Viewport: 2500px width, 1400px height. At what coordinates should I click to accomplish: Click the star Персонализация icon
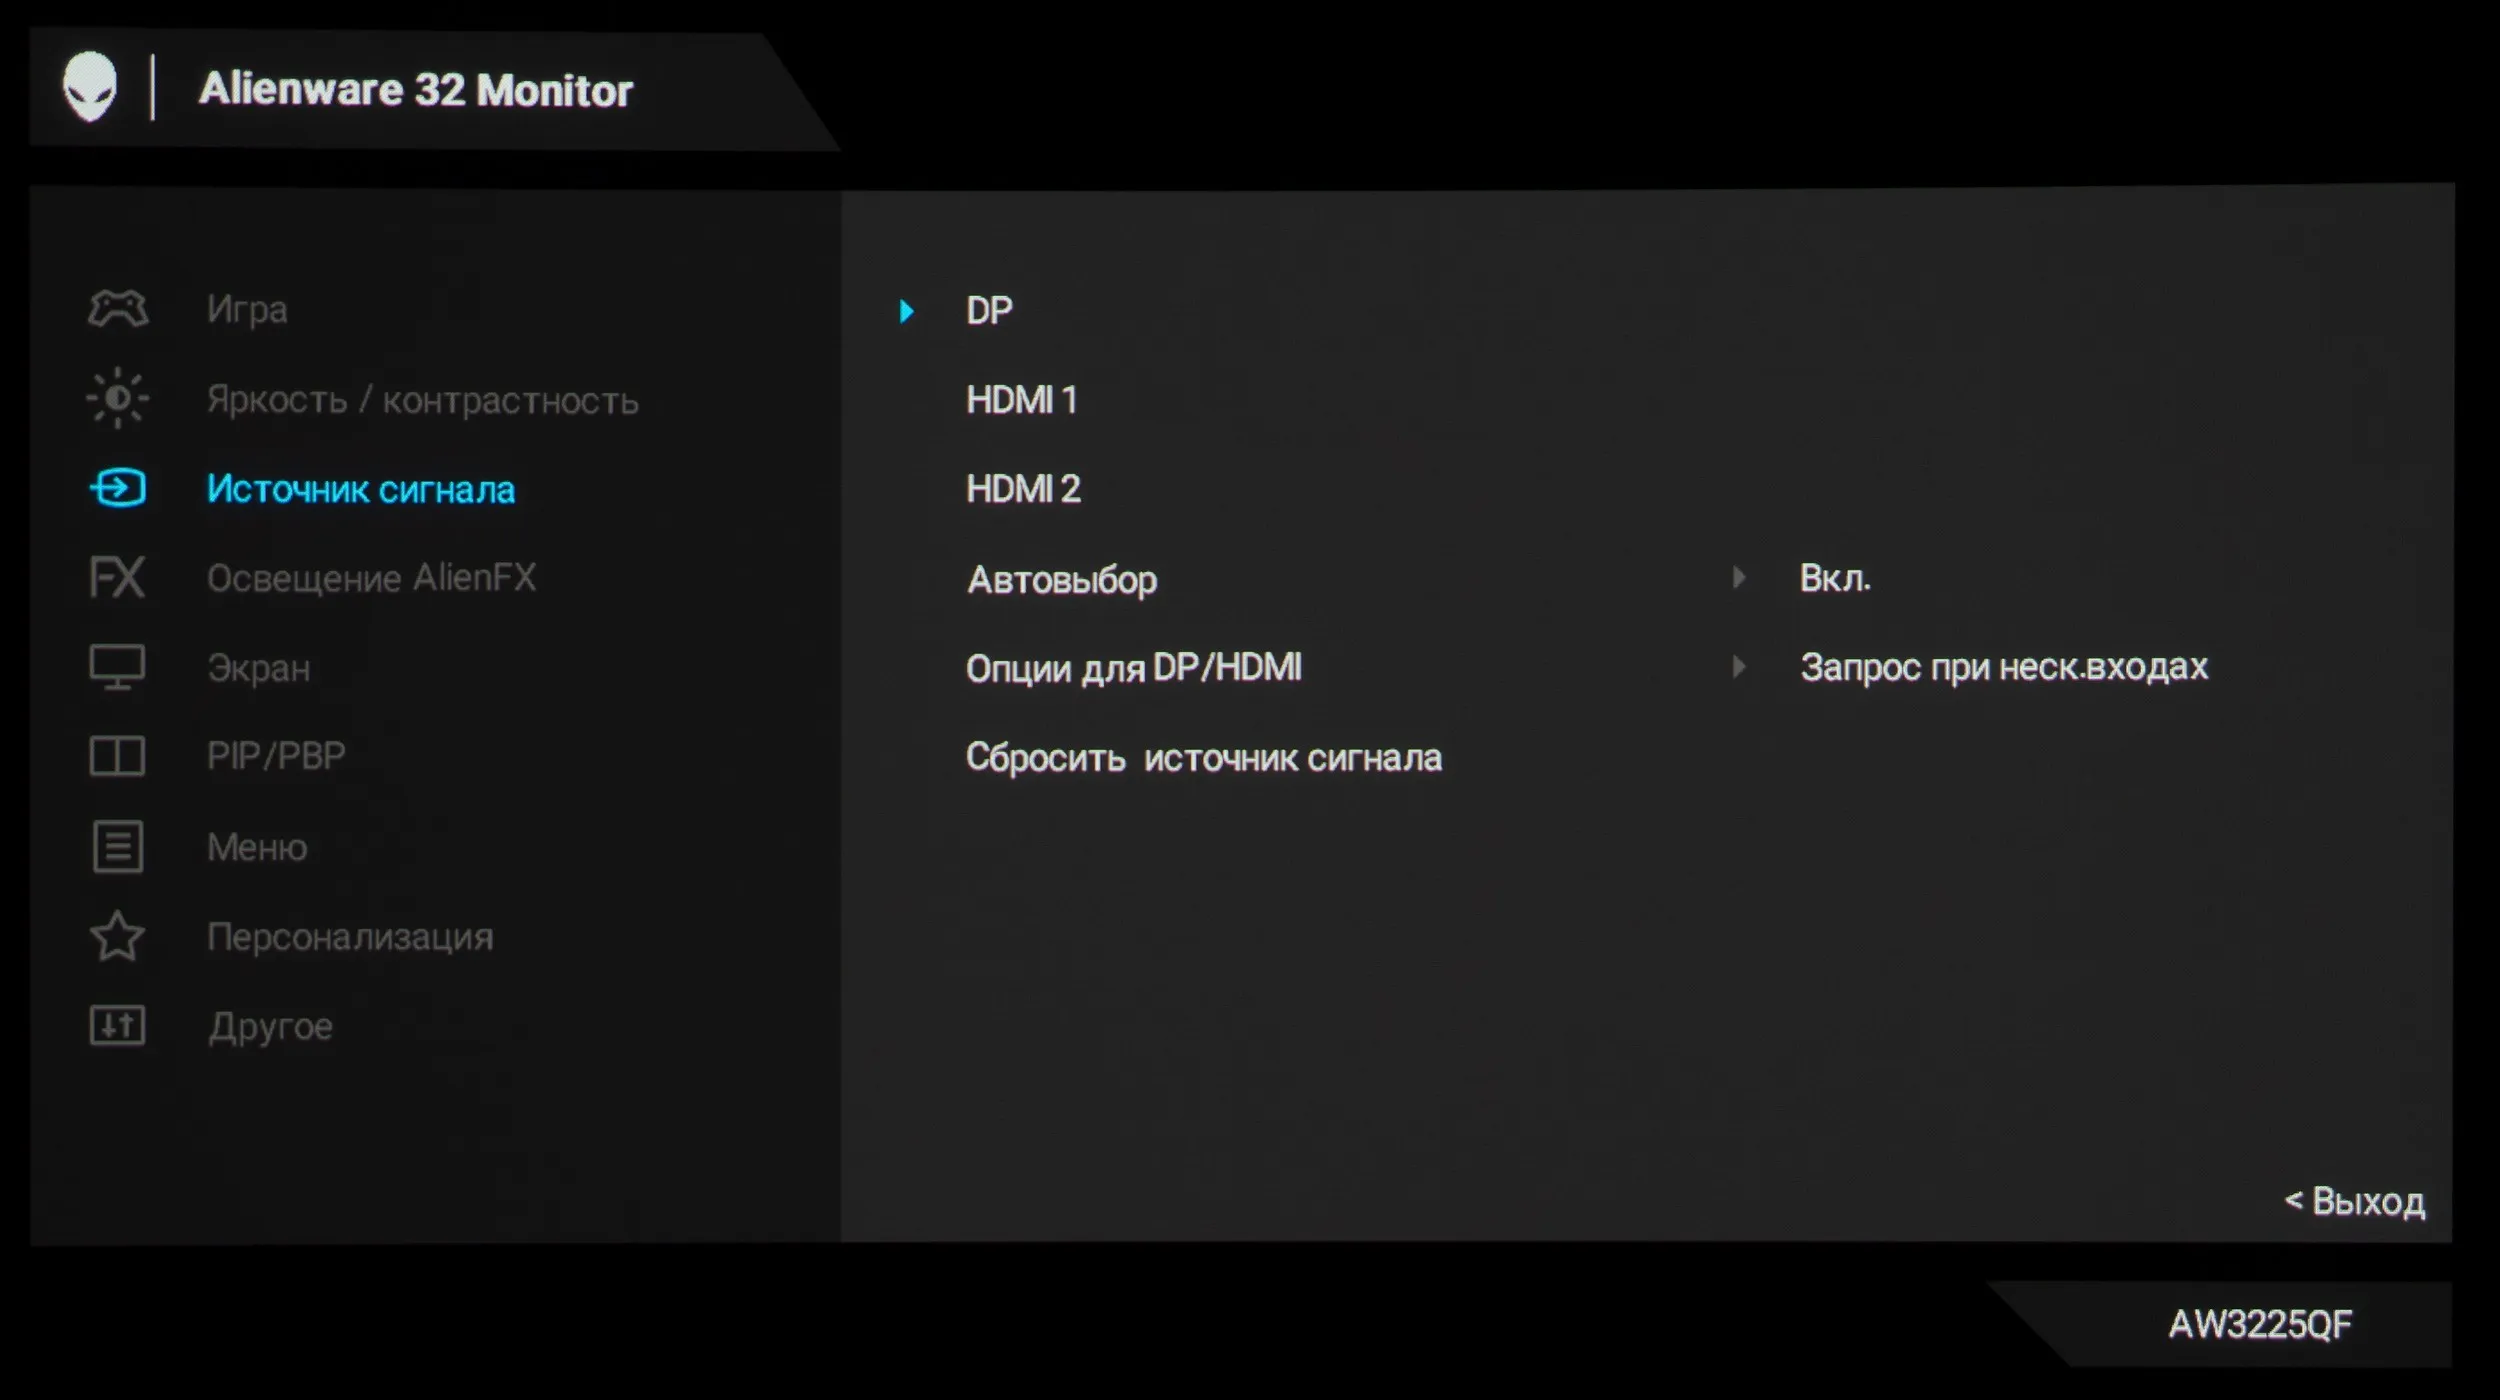coord(117,936)
